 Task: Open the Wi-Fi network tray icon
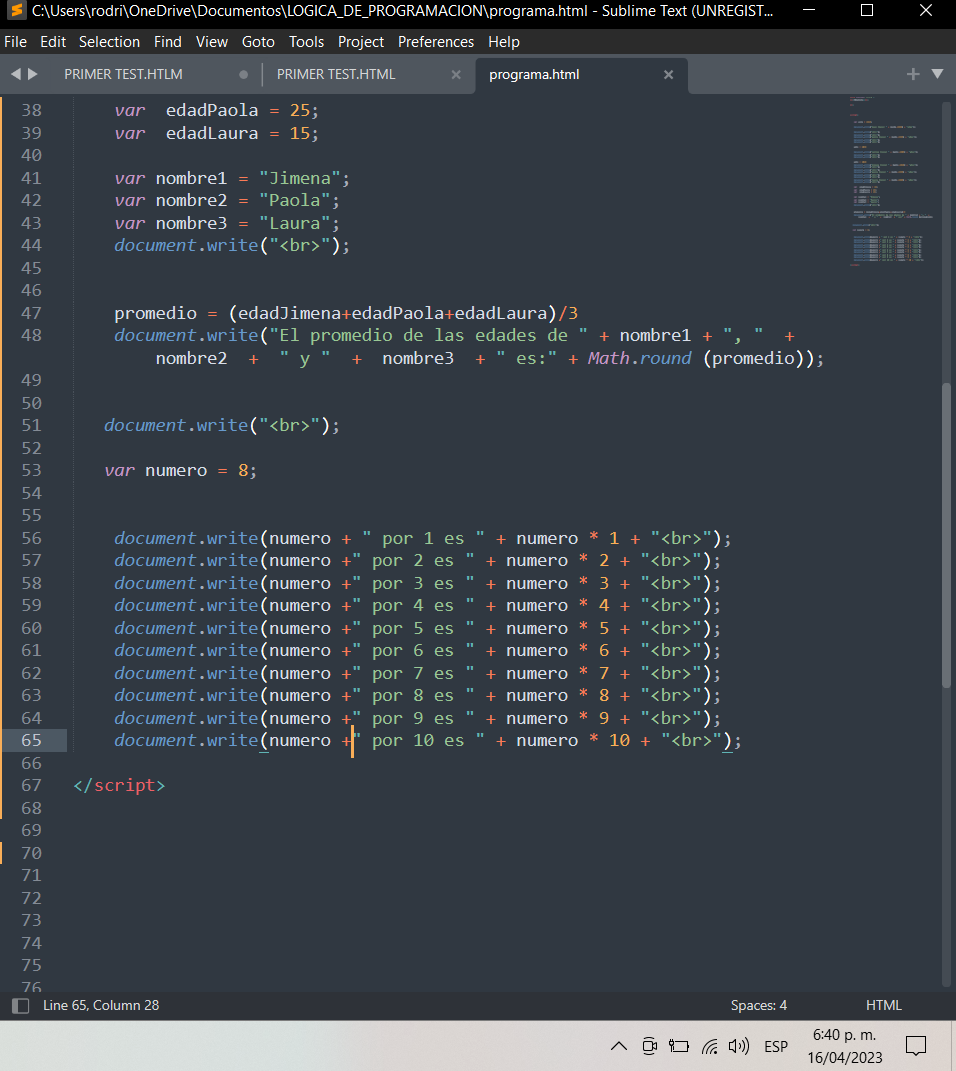coord(710,1046)
